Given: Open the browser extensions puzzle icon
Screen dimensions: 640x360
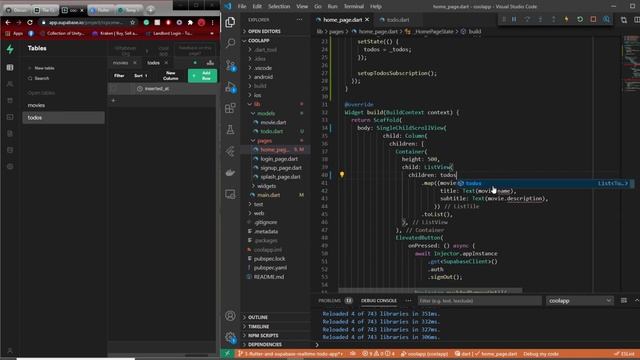Looking at the screenshot, I should [x=190, y=22].
